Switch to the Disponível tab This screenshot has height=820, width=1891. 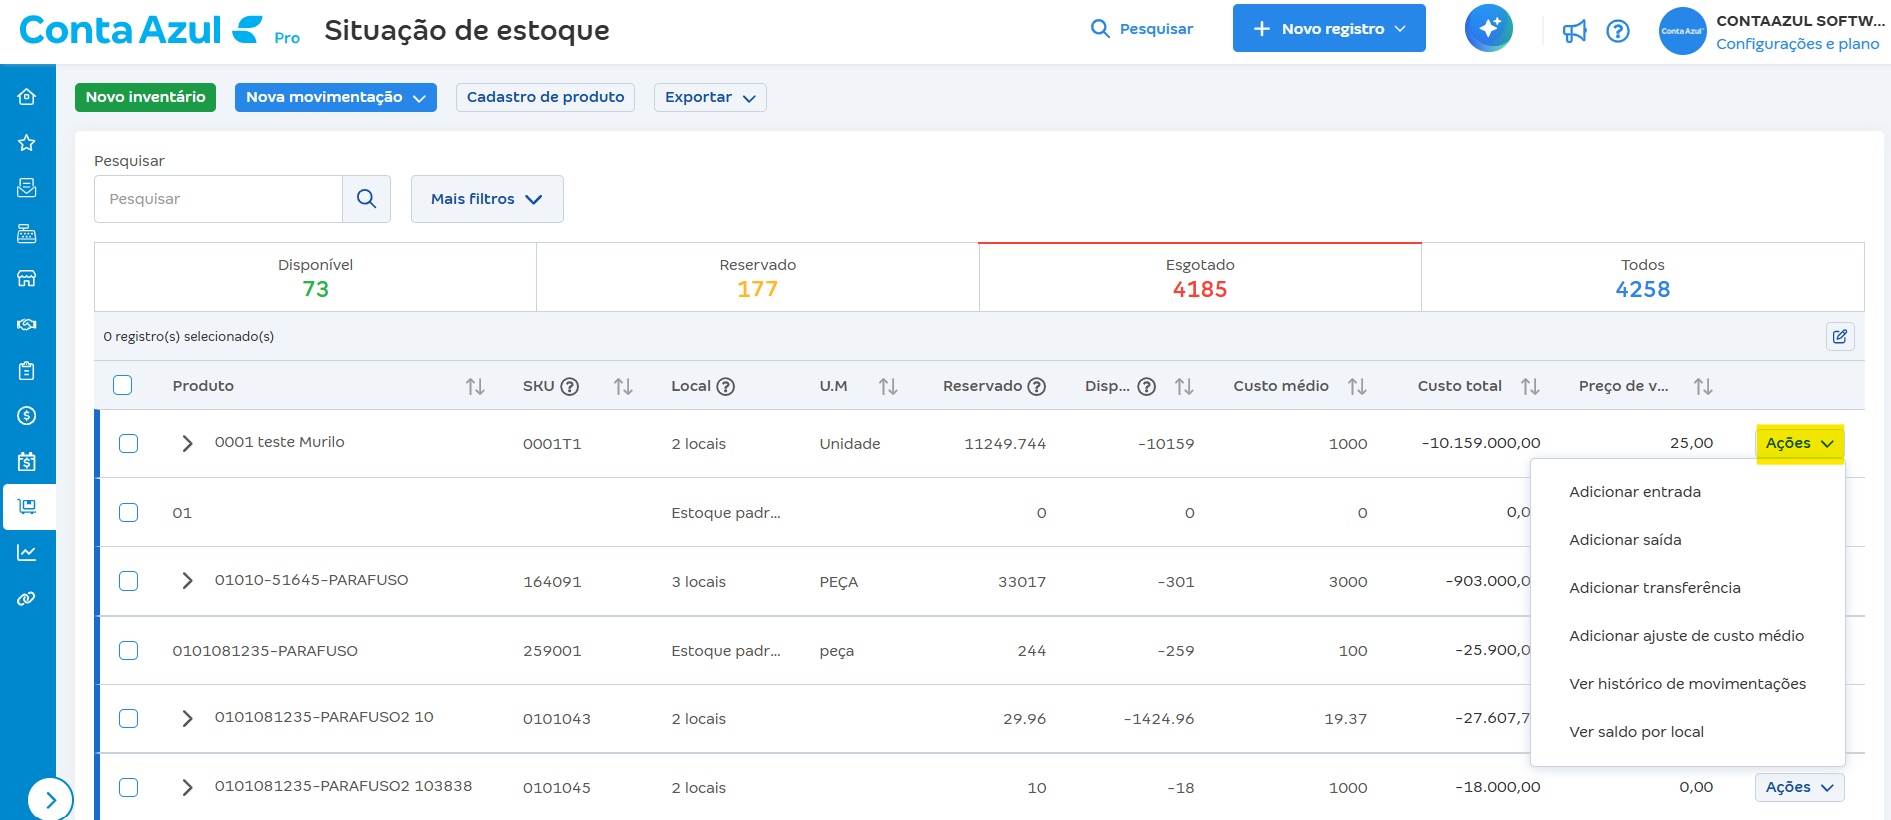click(x=315, y=277)
